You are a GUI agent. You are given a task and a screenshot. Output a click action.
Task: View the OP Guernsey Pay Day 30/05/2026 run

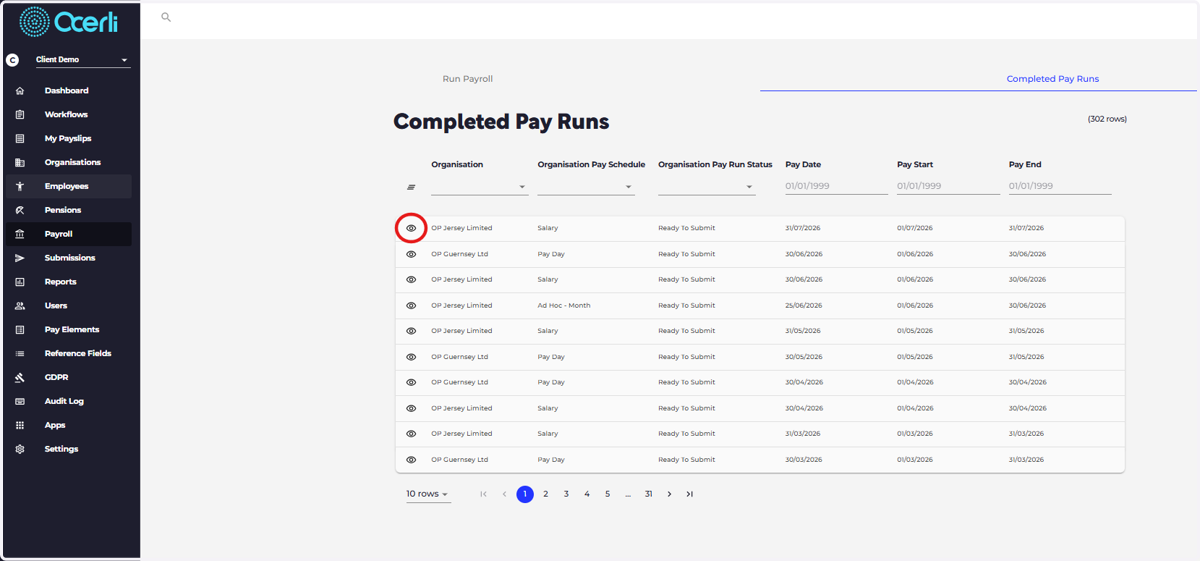coord(411,357)
